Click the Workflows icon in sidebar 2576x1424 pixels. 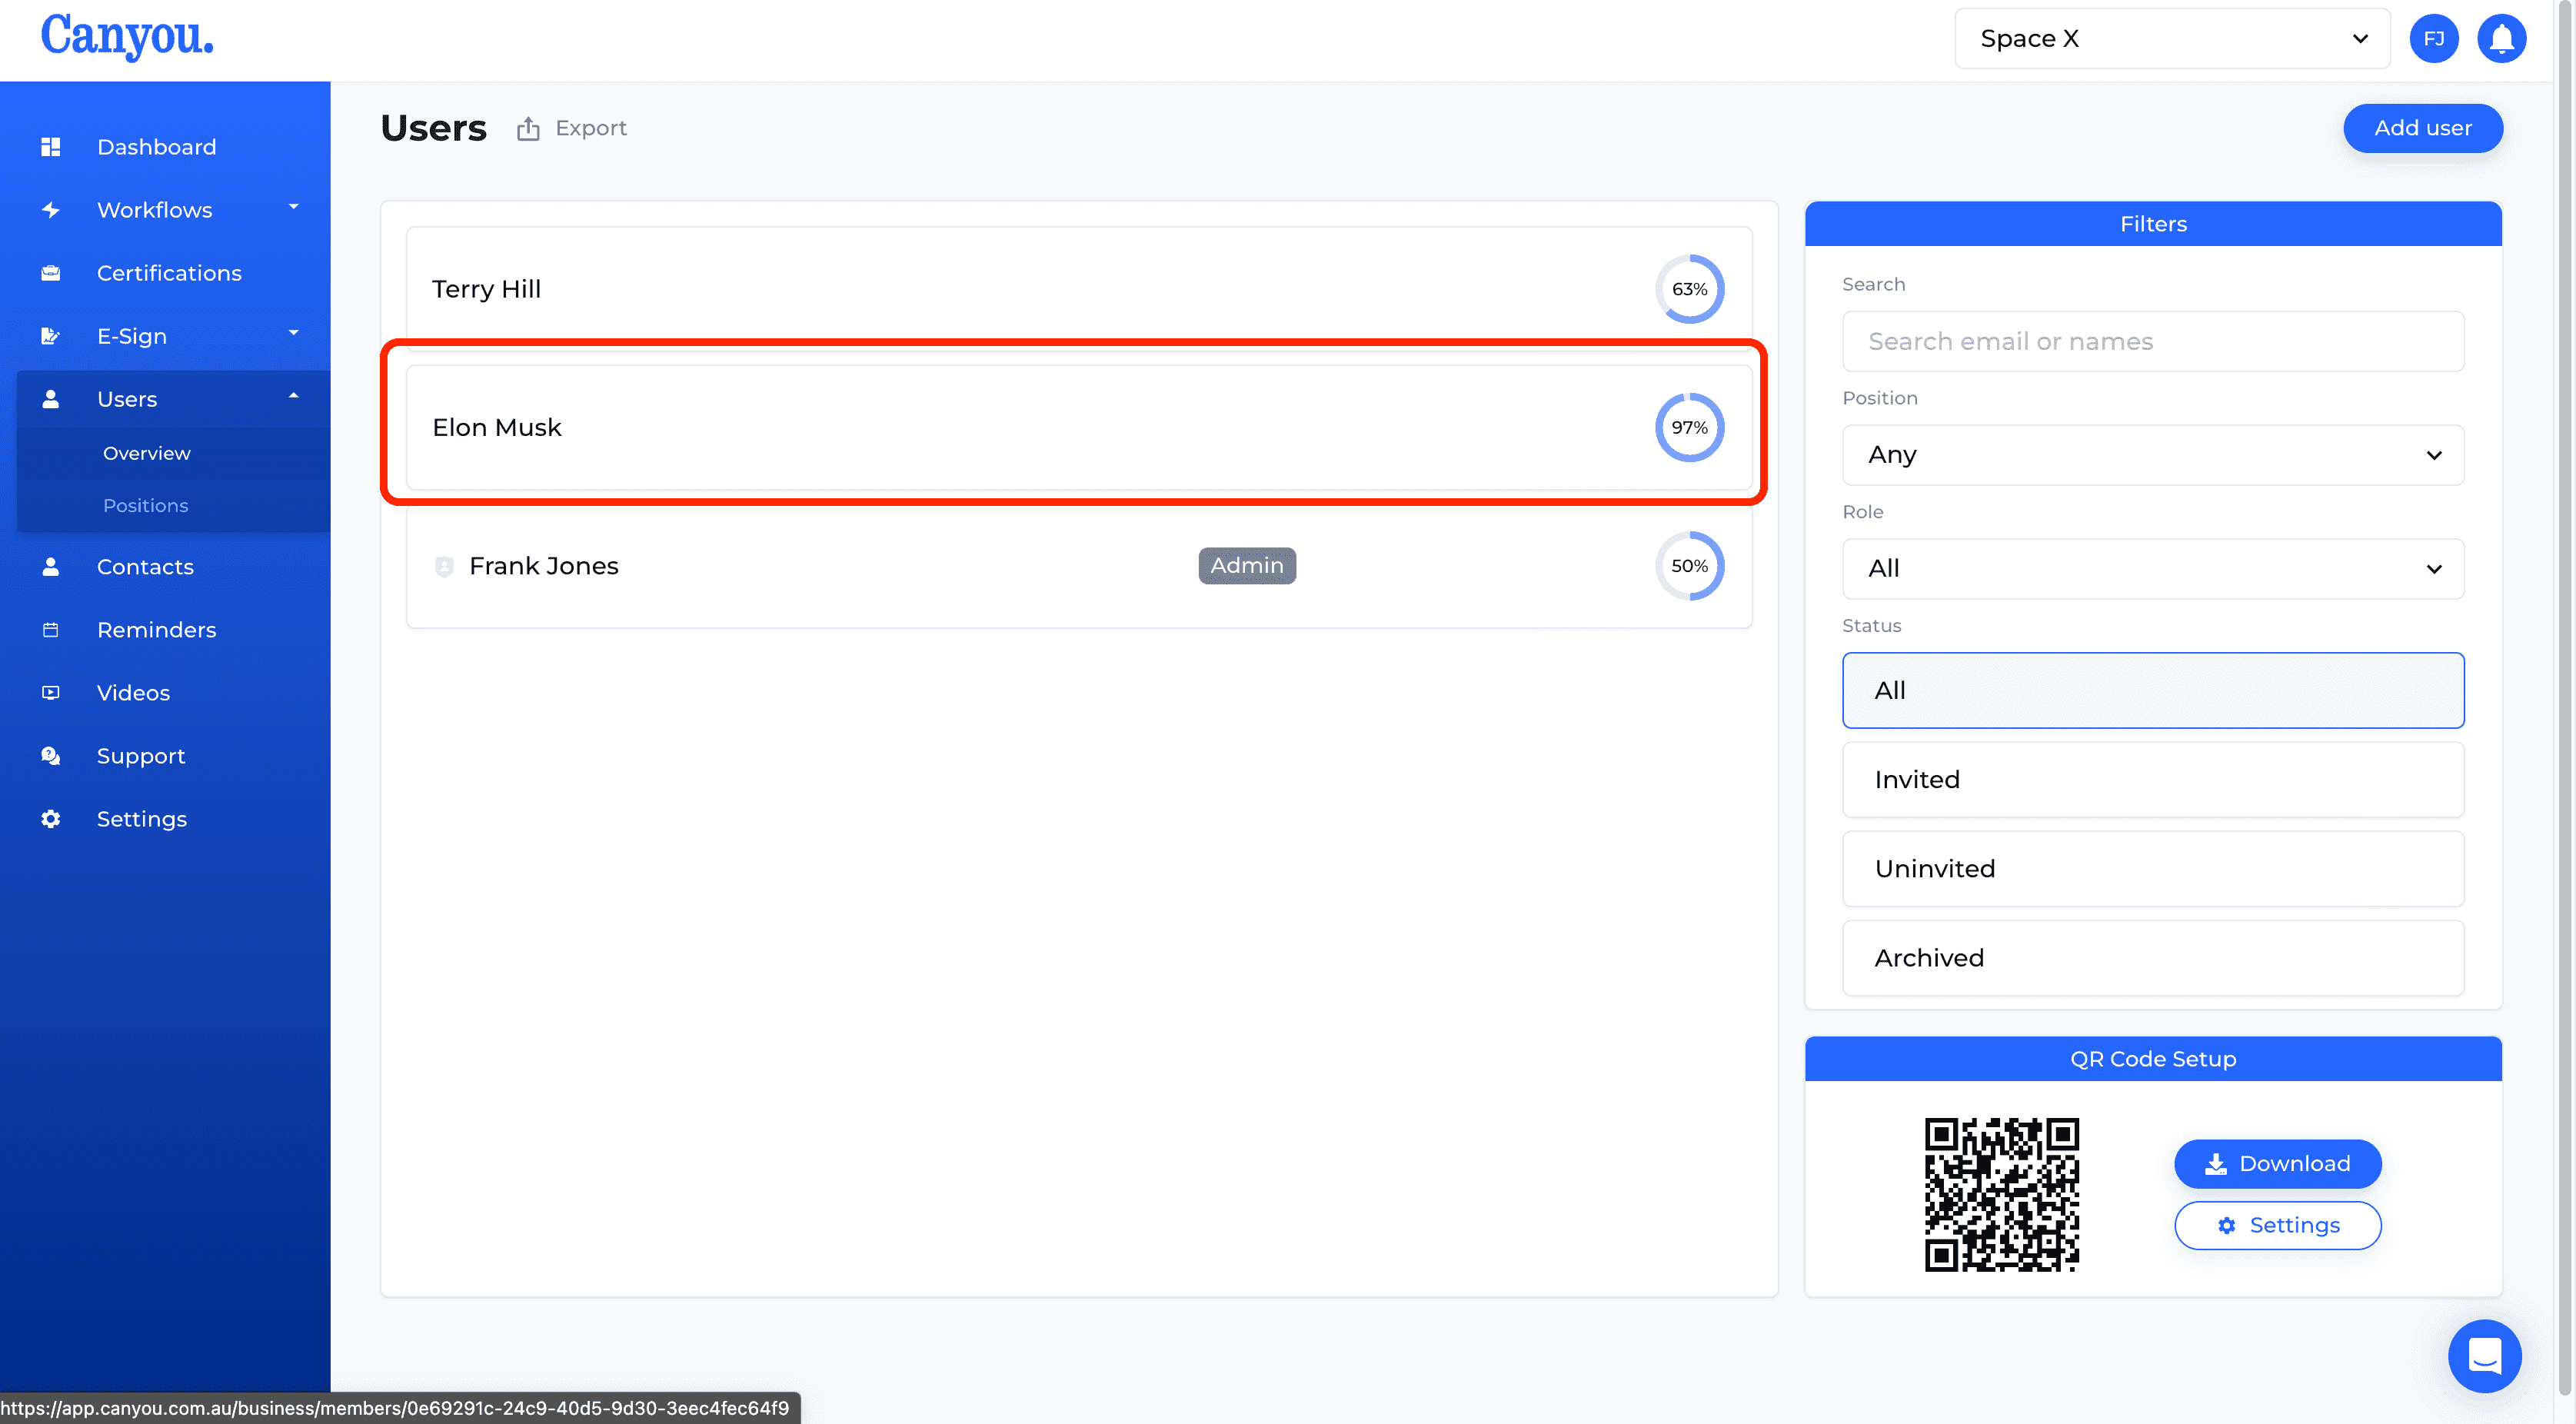pos(51,208)
